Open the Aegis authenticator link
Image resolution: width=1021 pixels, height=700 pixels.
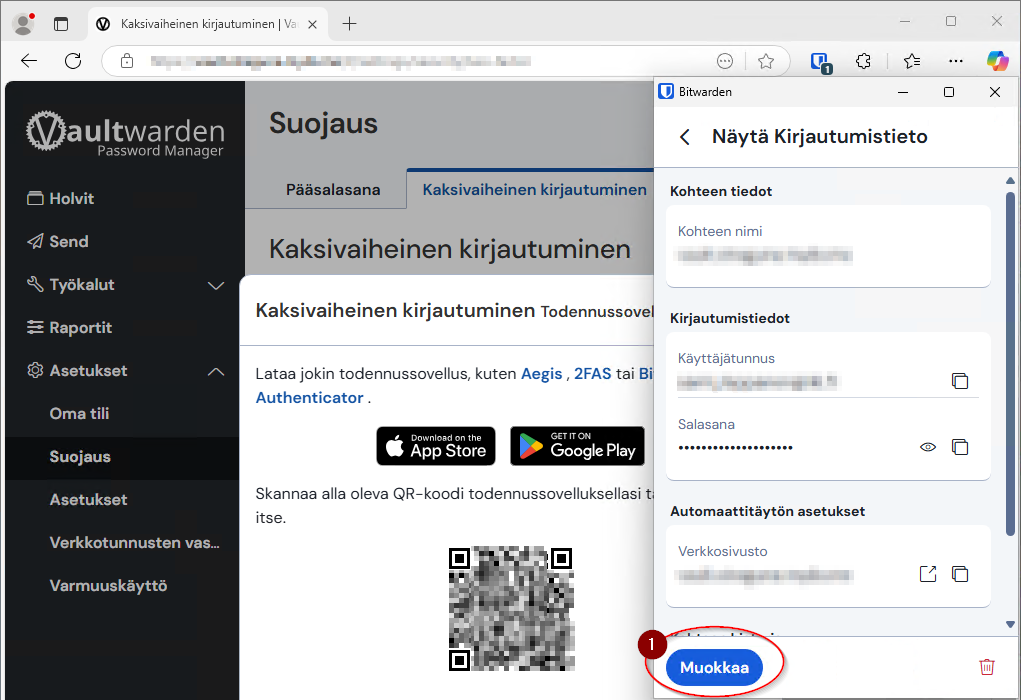tap(541, 374)
